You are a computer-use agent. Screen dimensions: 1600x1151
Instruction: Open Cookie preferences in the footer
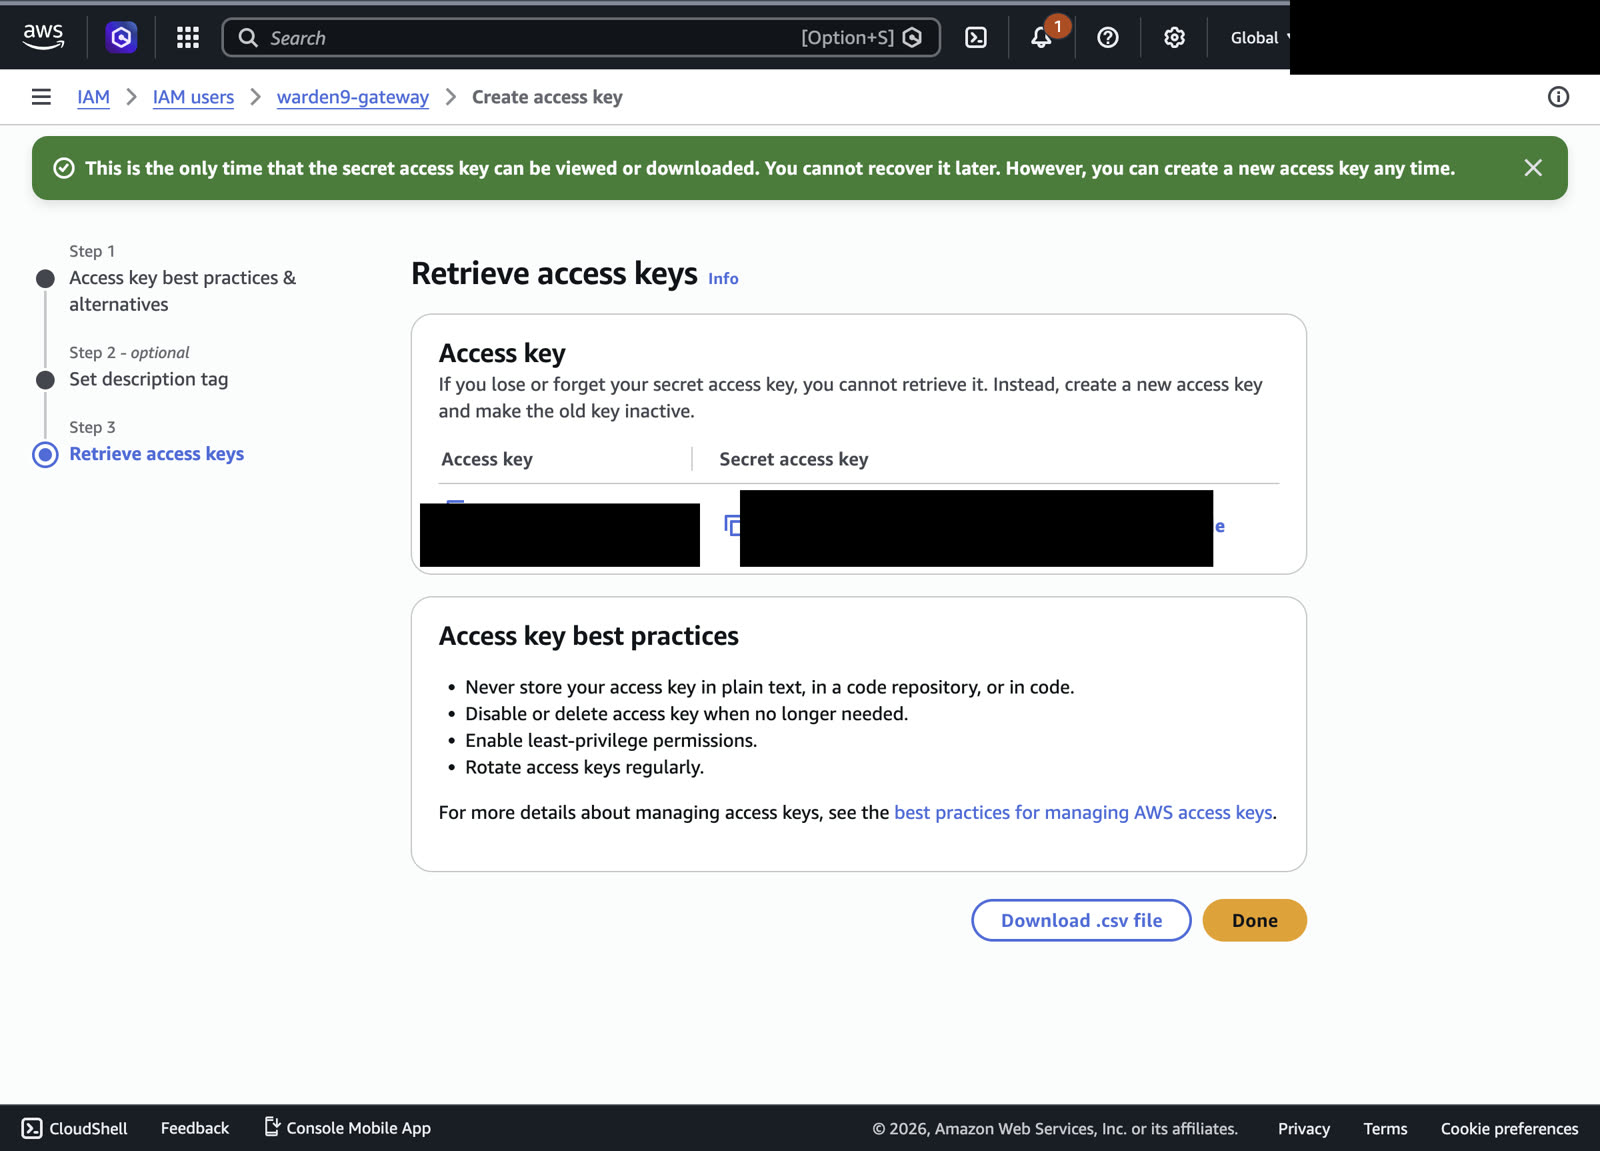click(1509, 1128)
